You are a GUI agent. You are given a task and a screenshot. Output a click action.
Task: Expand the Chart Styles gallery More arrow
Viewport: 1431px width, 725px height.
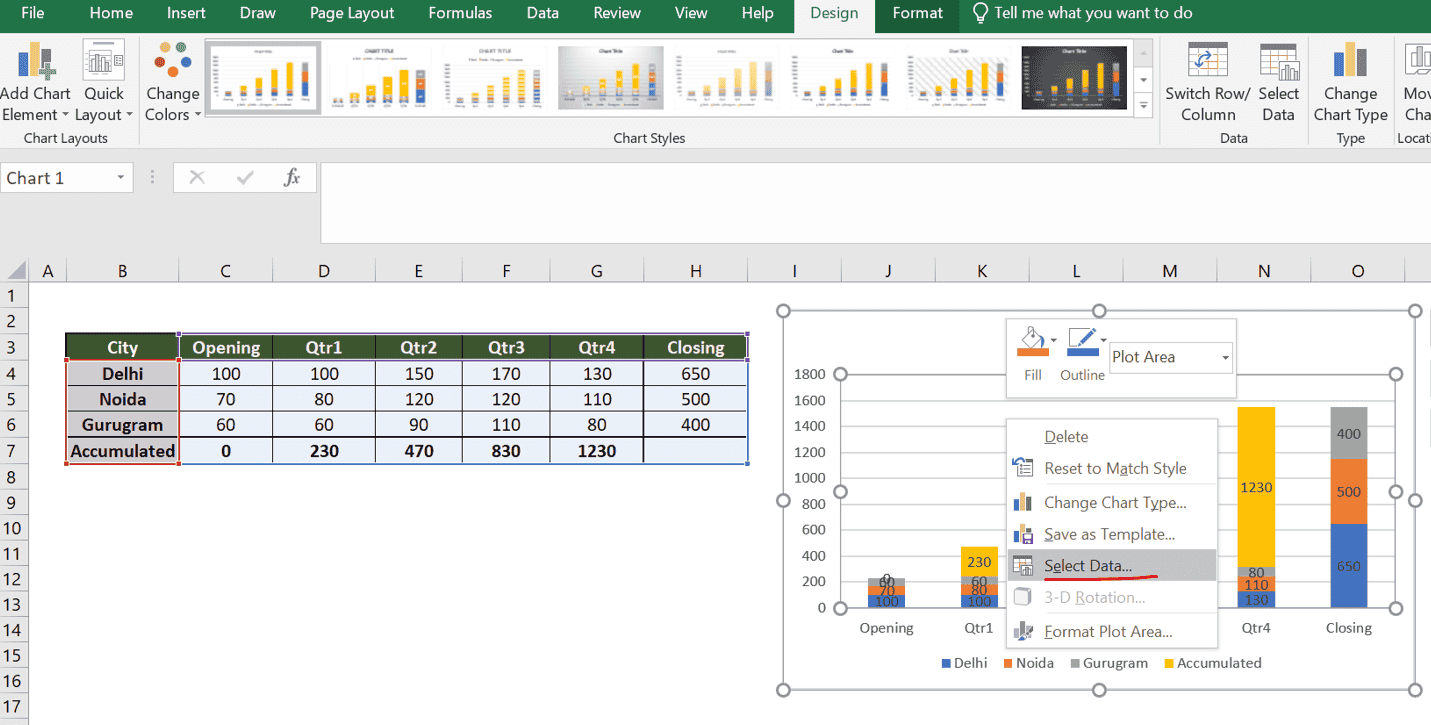coord(1143,106)
